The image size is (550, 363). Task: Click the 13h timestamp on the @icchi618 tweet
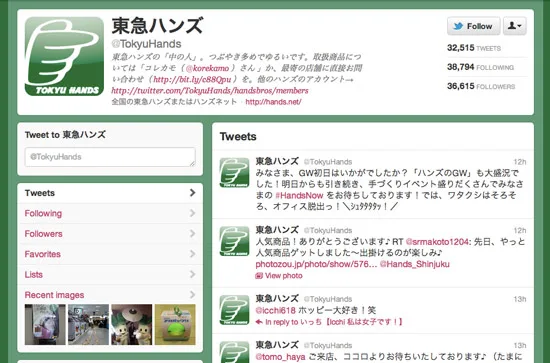(x=520, y=299)
